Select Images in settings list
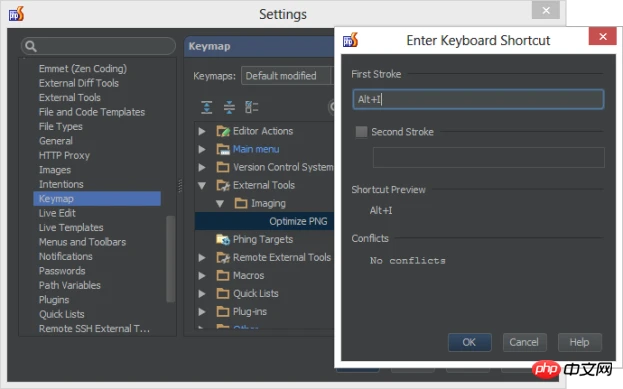This screenshot has width=623, height=389. (55, 170)
